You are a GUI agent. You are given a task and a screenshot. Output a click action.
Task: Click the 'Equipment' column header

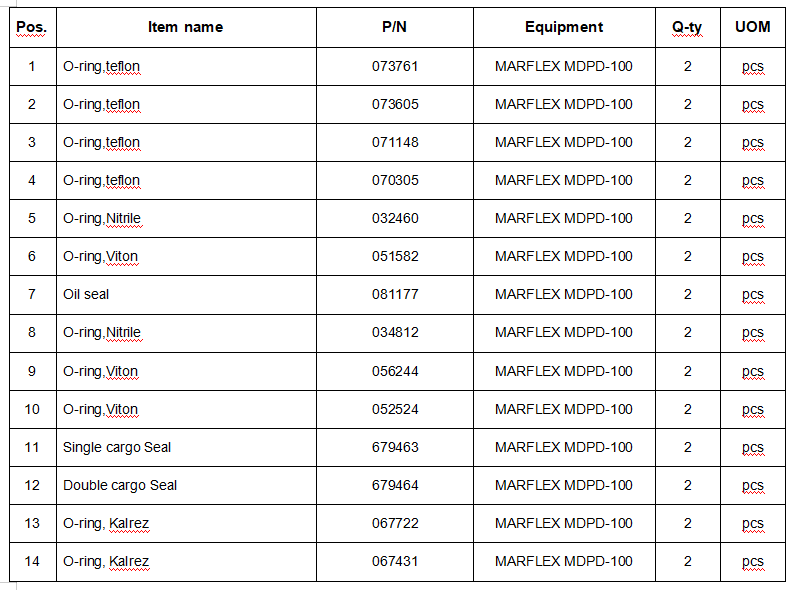click(564, 27)
